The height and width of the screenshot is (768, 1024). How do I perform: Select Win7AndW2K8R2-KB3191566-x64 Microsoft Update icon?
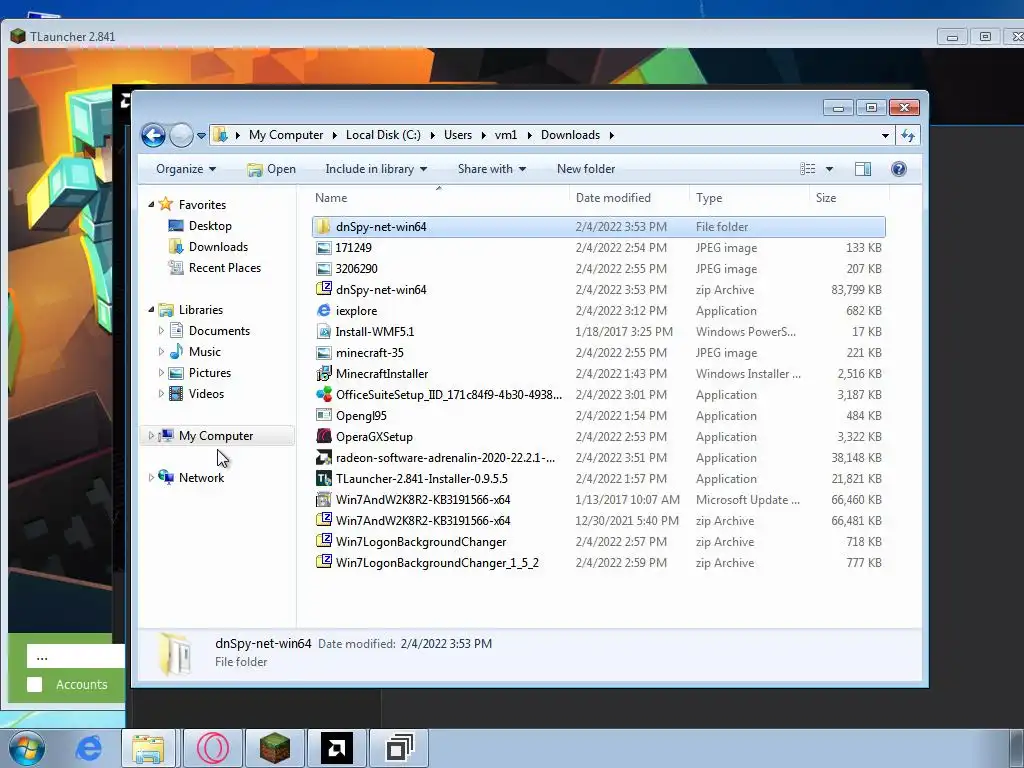tap(323, 500)
